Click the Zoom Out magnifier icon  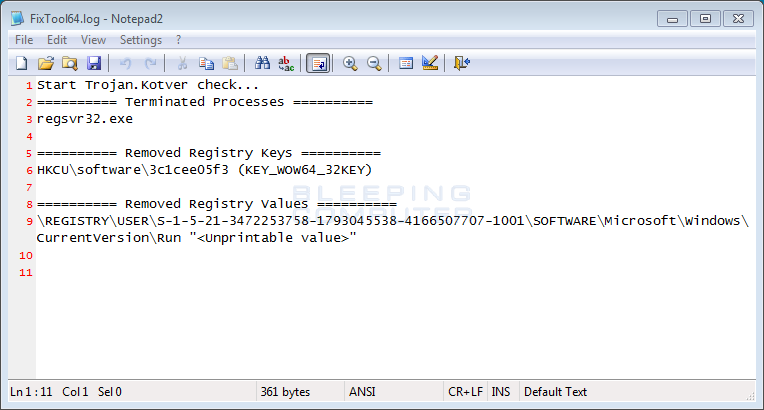pyautogui.click(x=374, y=63)
